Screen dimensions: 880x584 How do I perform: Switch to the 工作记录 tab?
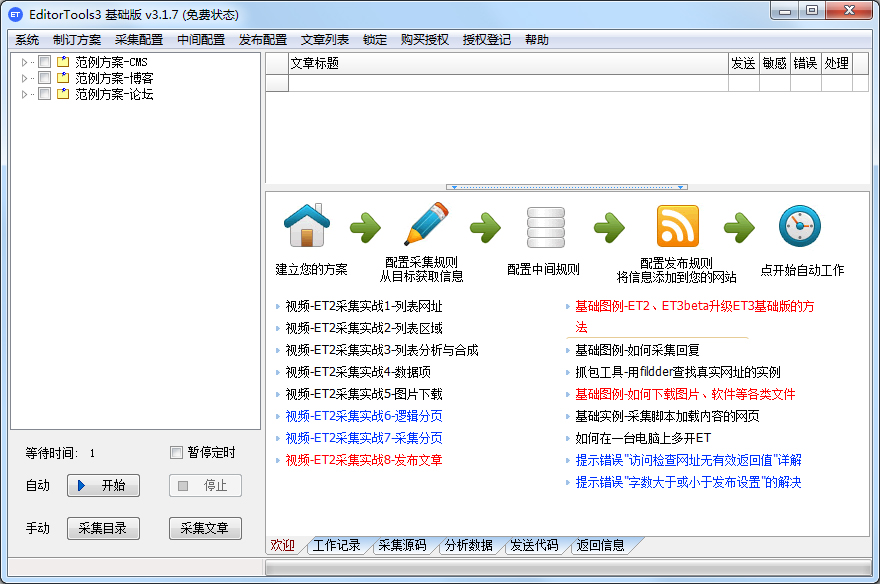point(337,545)
